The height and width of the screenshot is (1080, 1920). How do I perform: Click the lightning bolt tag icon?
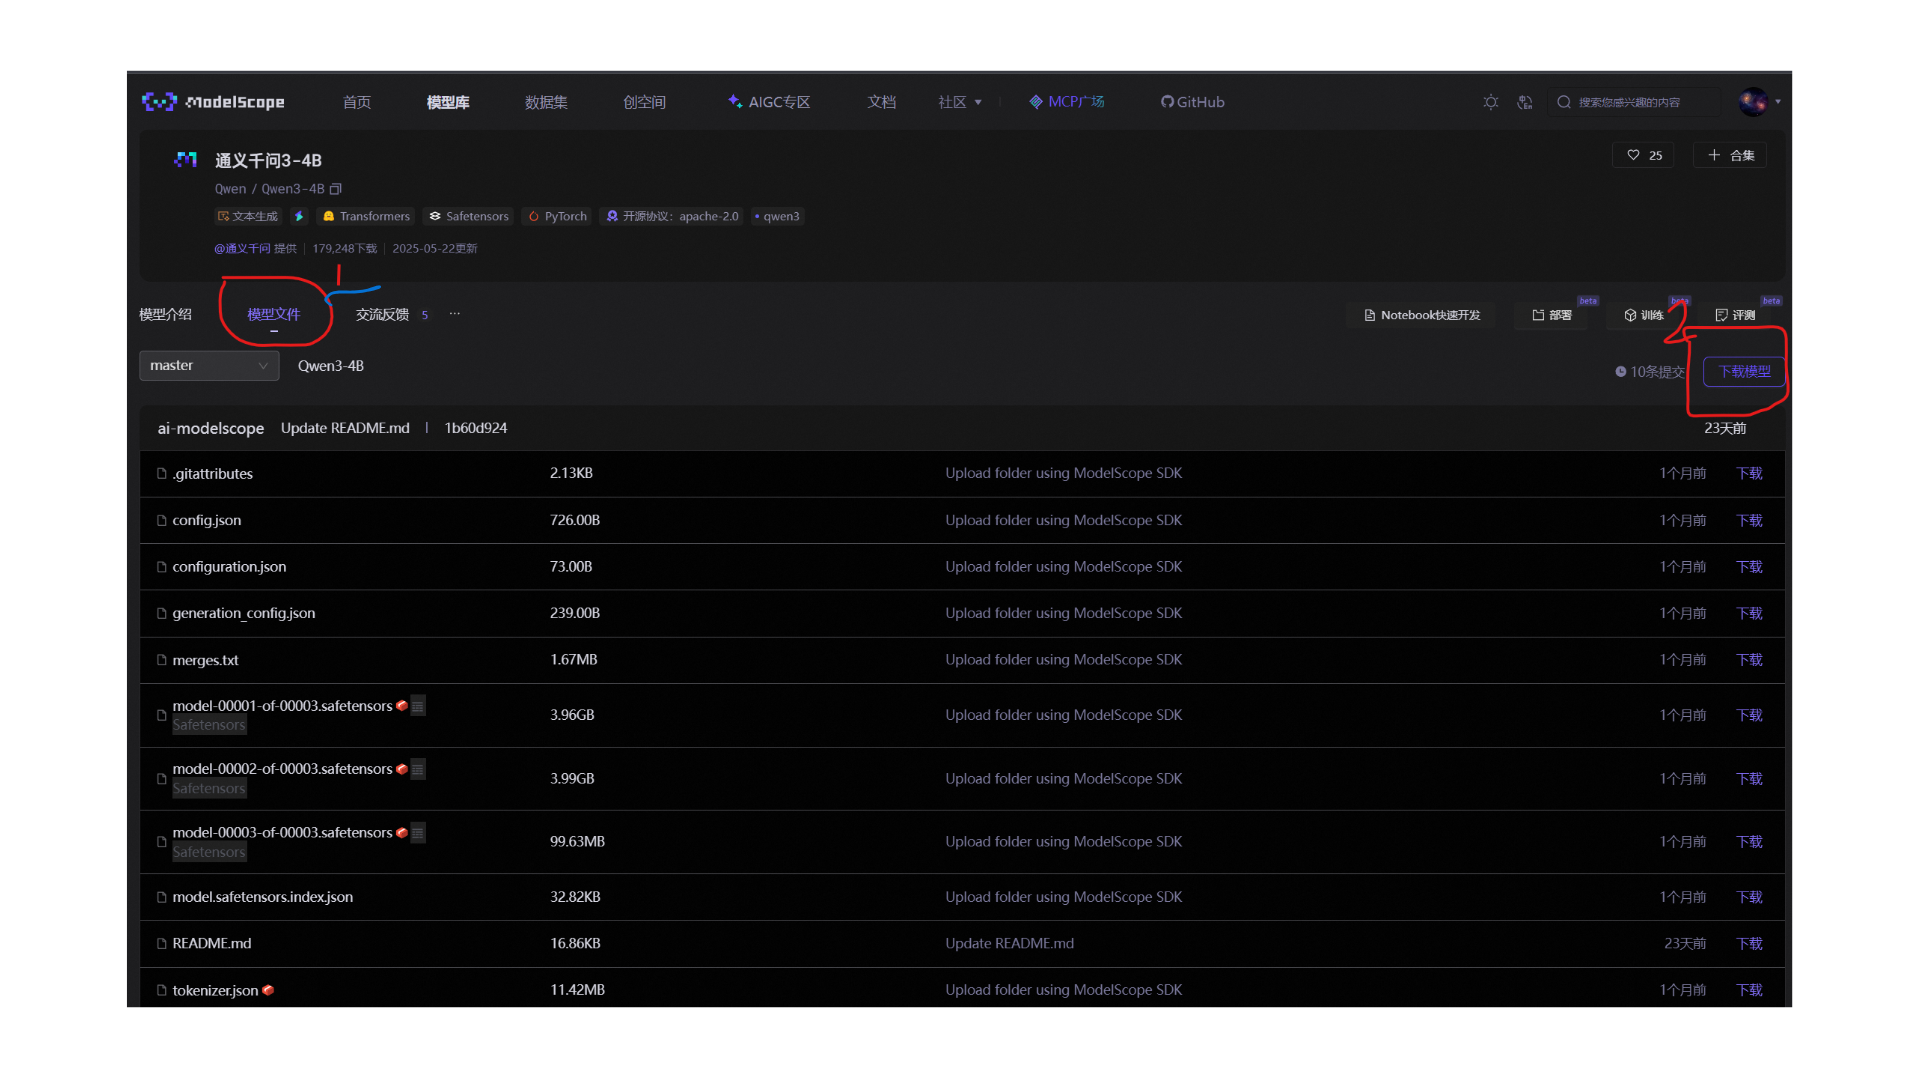tap(299, 216)
